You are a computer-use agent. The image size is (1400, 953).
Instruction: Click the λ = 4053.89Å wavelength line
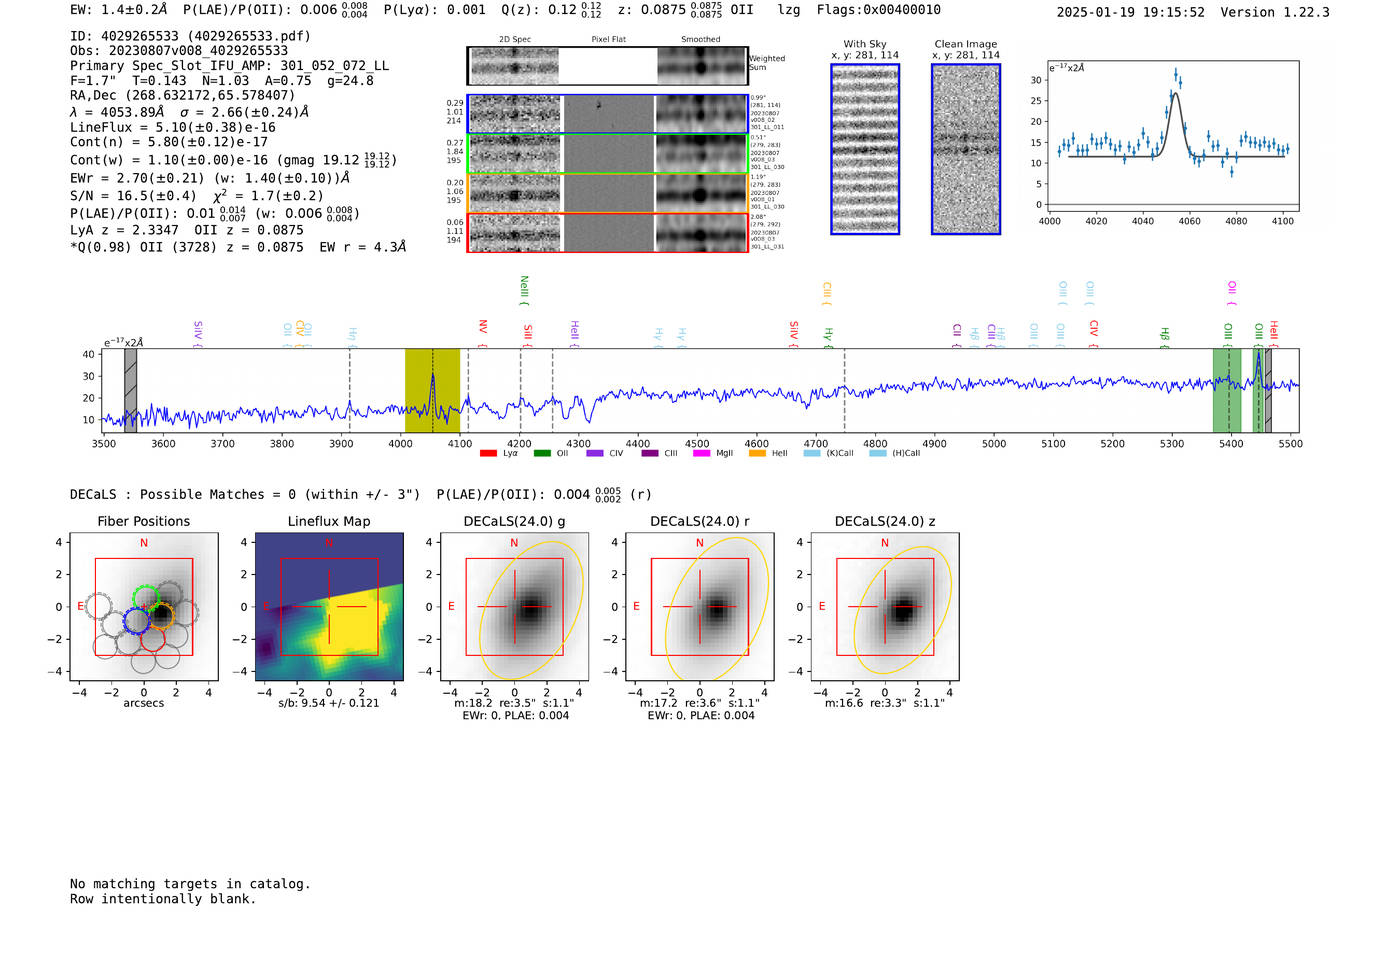tap(190, 112)
